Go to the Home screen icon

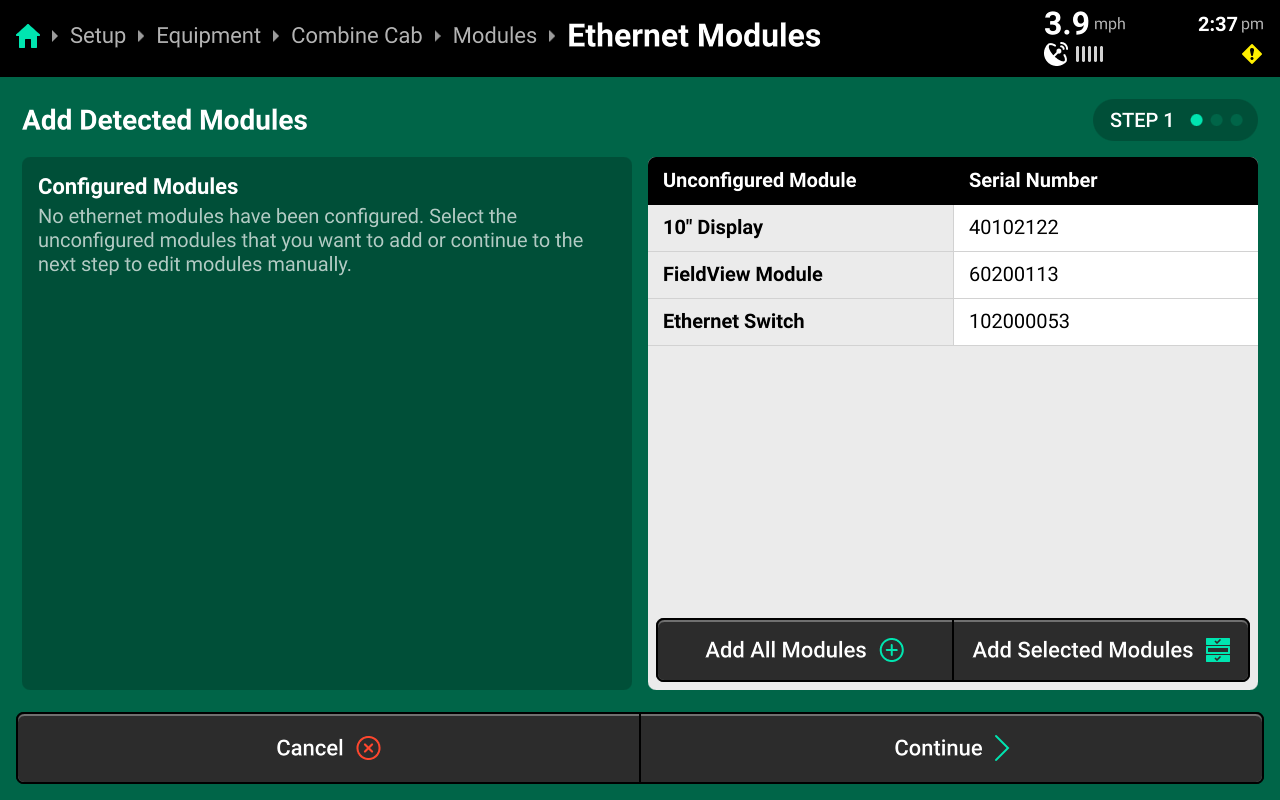click(x=28, y=37)
